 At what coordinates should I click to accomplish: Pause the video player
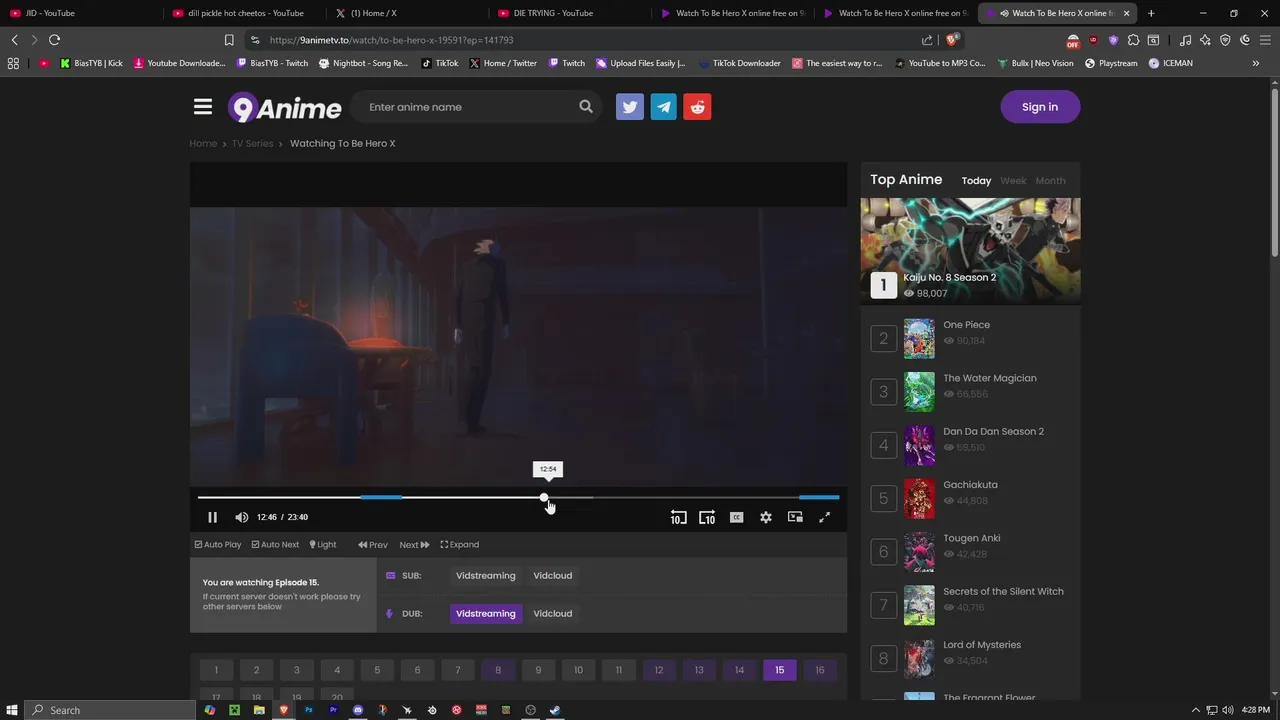212,517
